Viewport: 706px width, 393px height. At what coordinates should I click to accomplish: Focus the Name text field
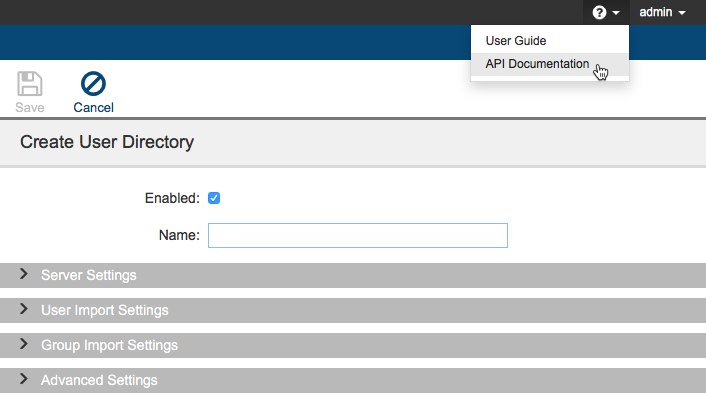coord(358,235)
